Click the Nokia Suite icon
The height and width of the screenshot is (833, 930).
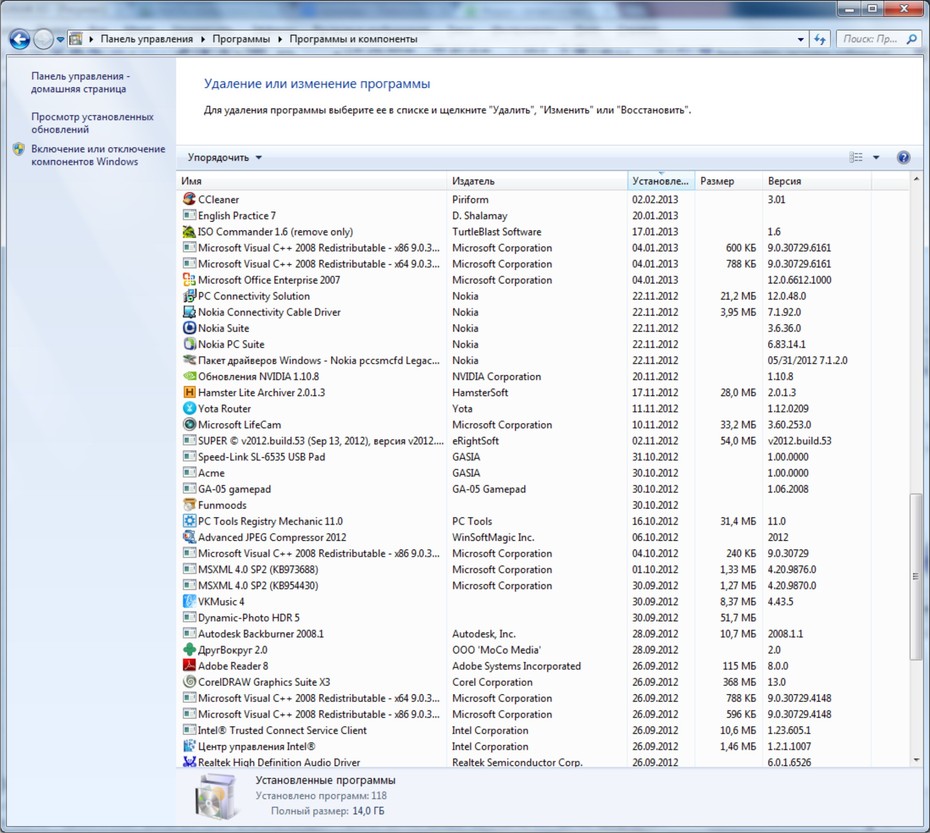coord(189,328)
